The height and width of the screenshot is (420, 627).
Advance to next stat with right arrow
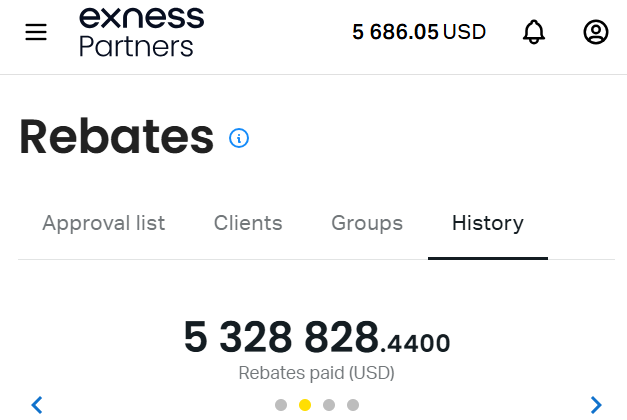click(x=596, y=405)
